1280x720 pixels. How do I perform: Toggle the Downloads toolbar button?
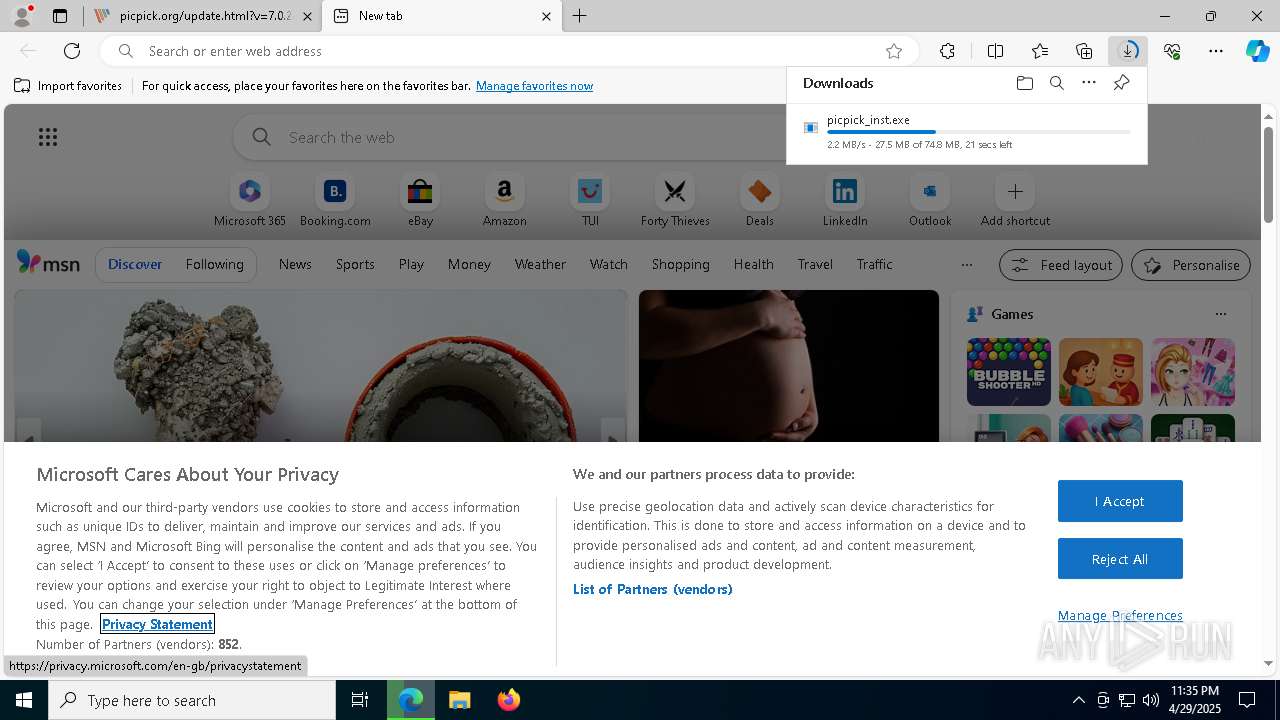pos(1128,51)
